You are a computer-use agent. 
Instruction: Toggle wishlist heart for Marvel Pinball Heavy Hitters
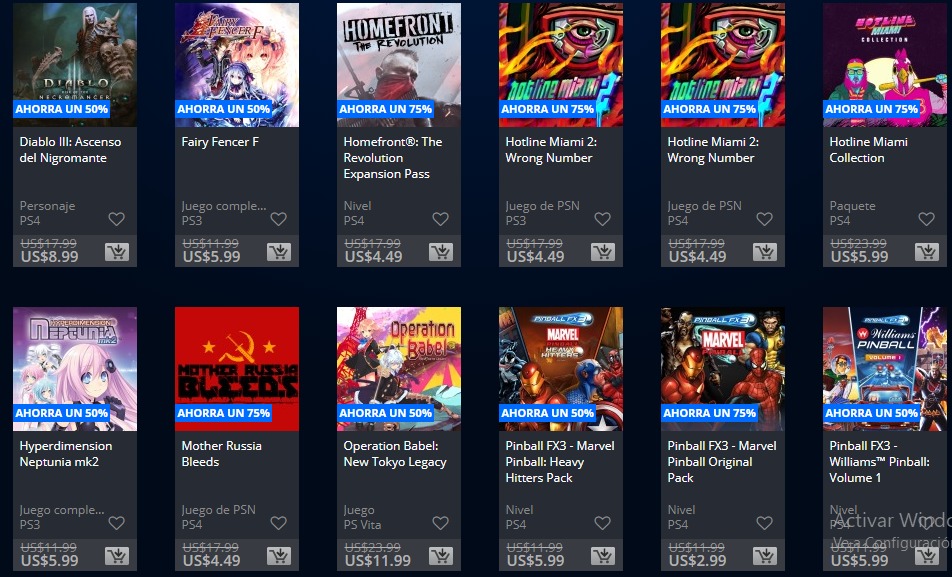pyautogui.click(x=602, y=523)
